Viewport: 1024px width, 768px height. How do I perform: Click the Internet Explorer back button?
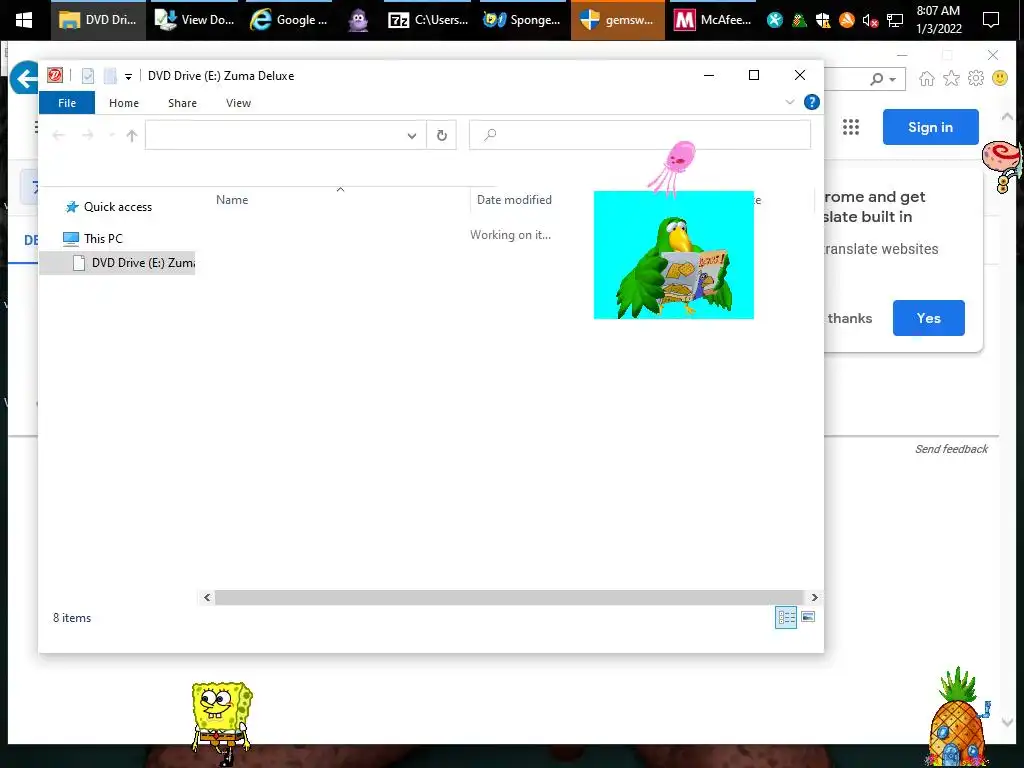[22, 77]
